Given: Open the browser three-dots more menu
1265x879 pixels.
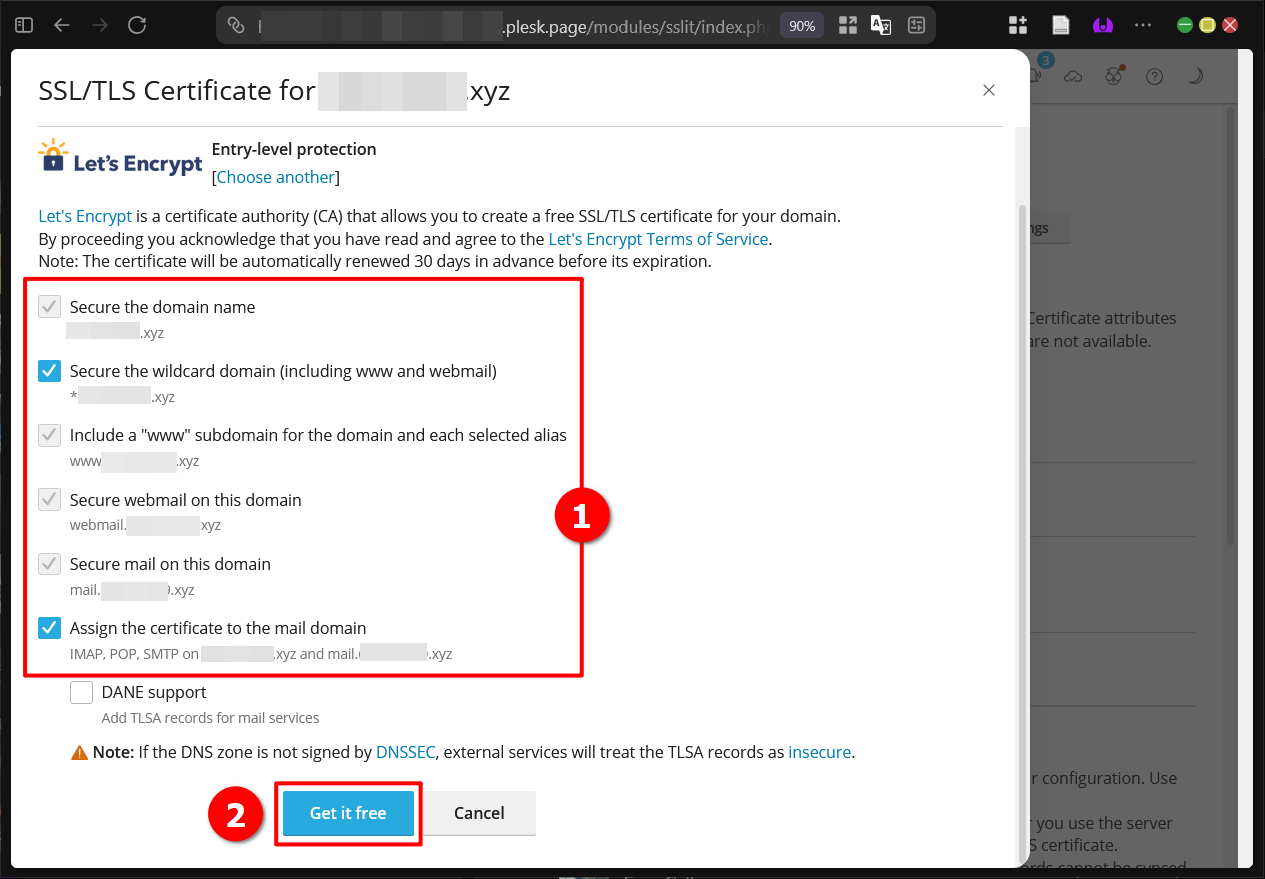Looking at the screenshot, I should [x=1144, y=25].
